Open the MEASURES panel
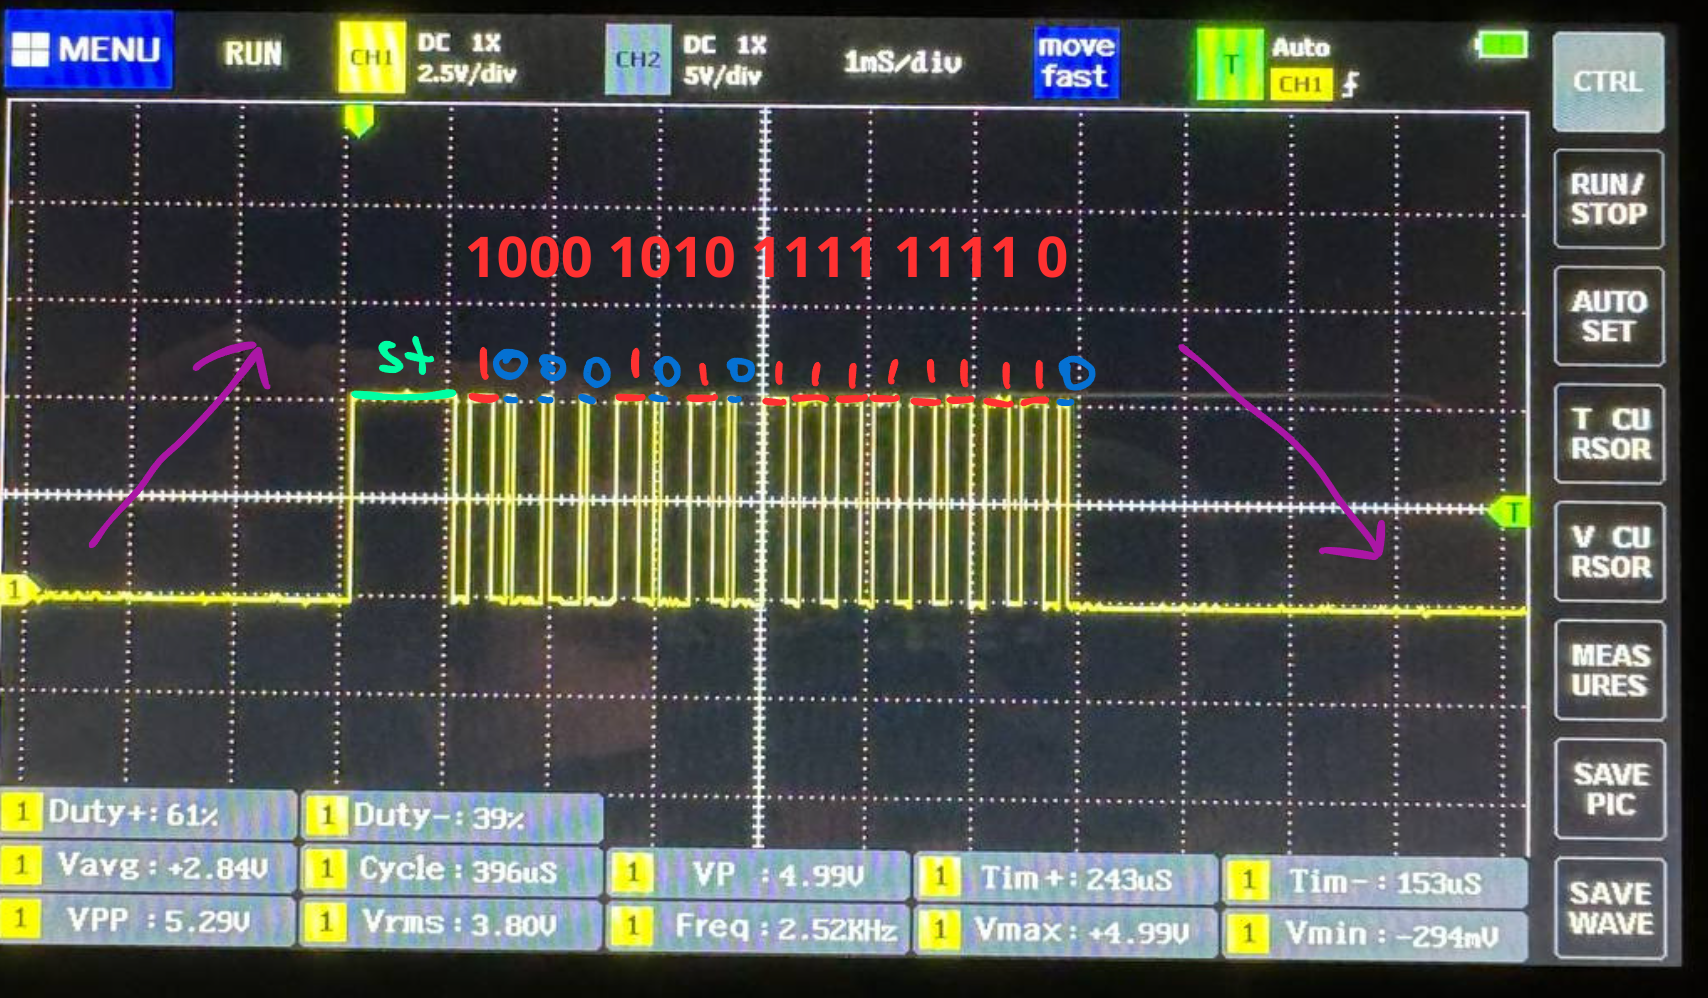This screenshot has height=998, width=1708. [x=1608, y=670]
